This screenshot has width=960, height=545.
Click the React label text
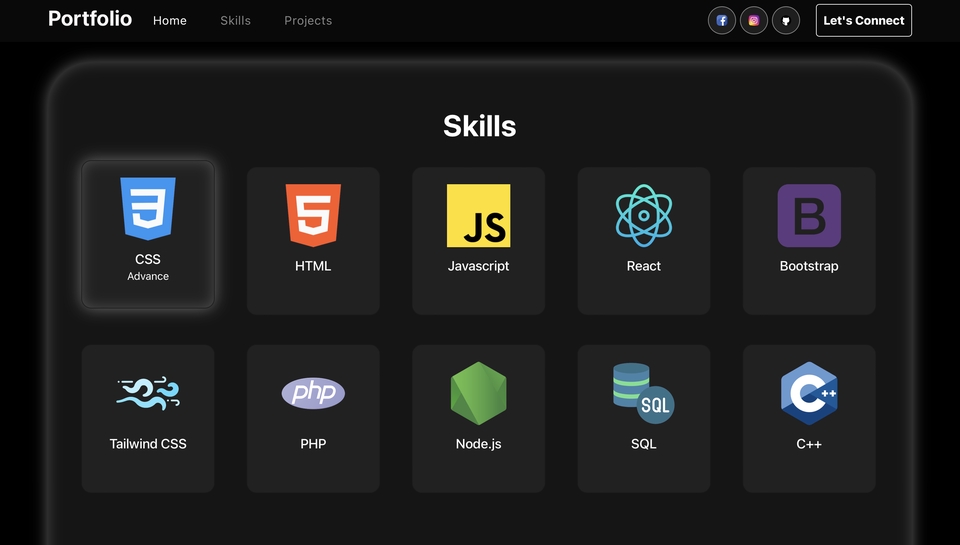644,266
